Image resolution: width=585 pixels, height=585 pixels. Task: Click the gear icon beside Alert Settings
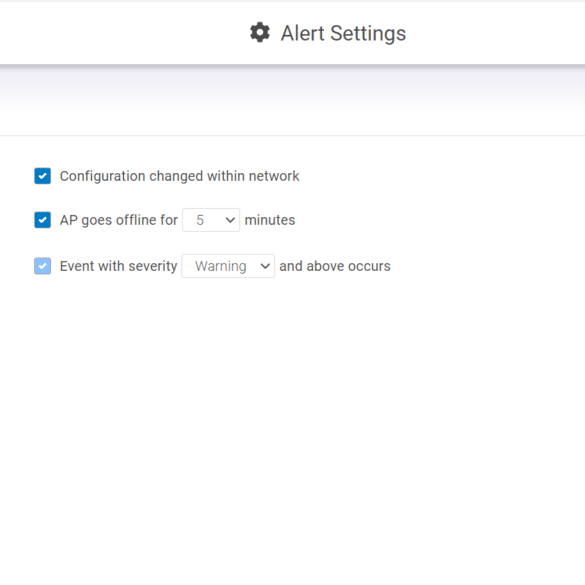[x=260, y=32]
